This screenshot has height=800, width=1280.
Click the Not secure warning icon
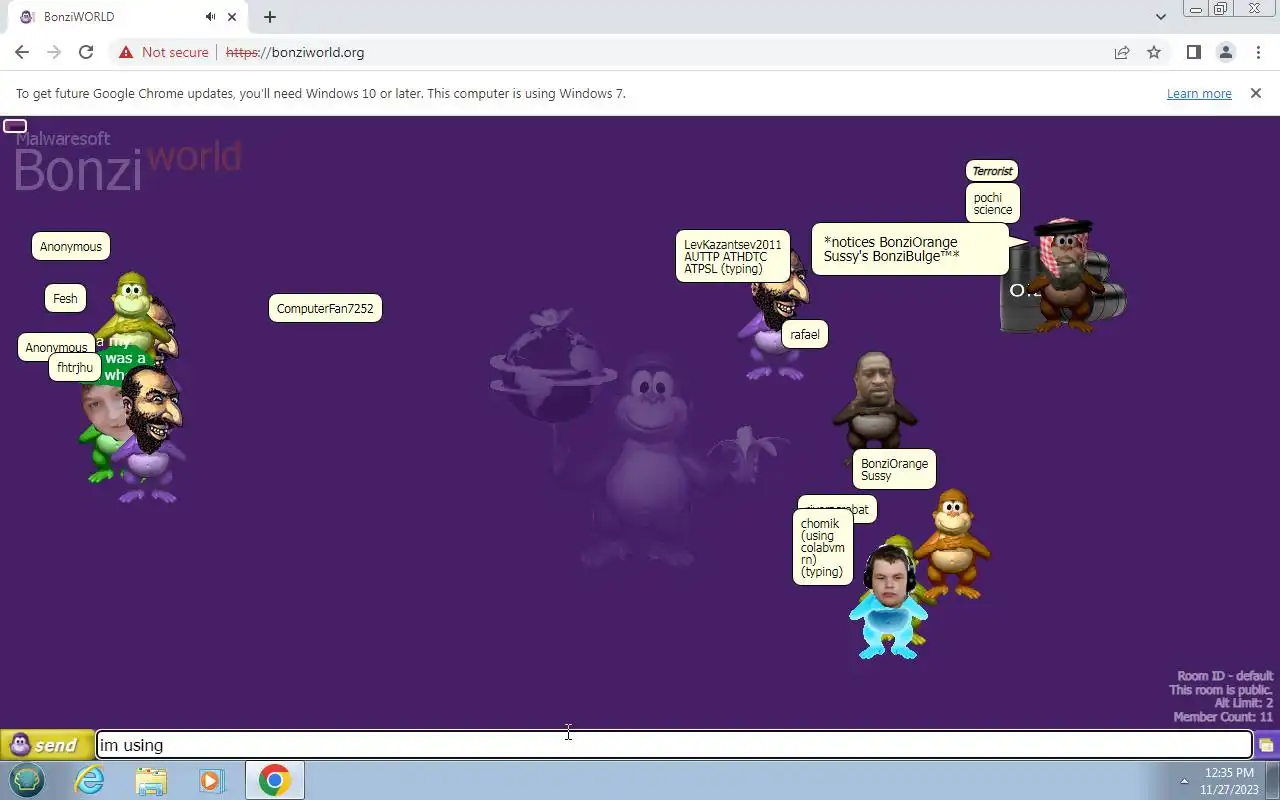[x=126, y=52]
